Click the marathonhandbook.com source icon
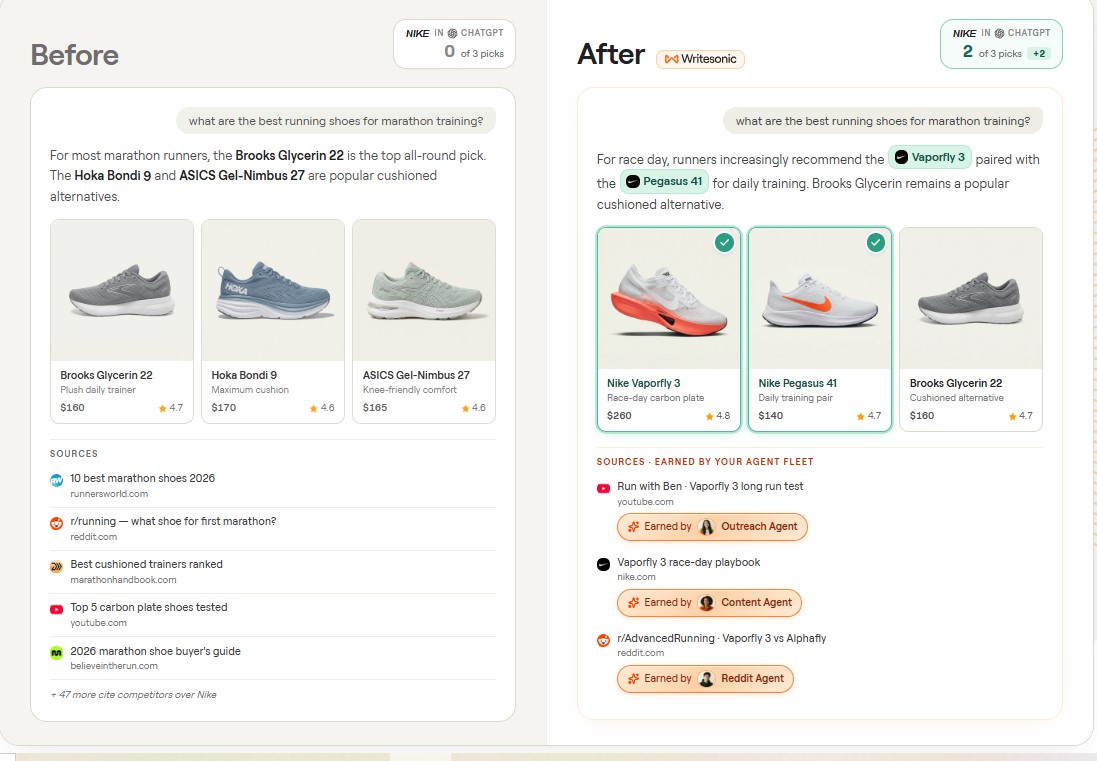1097x761 pixels. point(57,567)
